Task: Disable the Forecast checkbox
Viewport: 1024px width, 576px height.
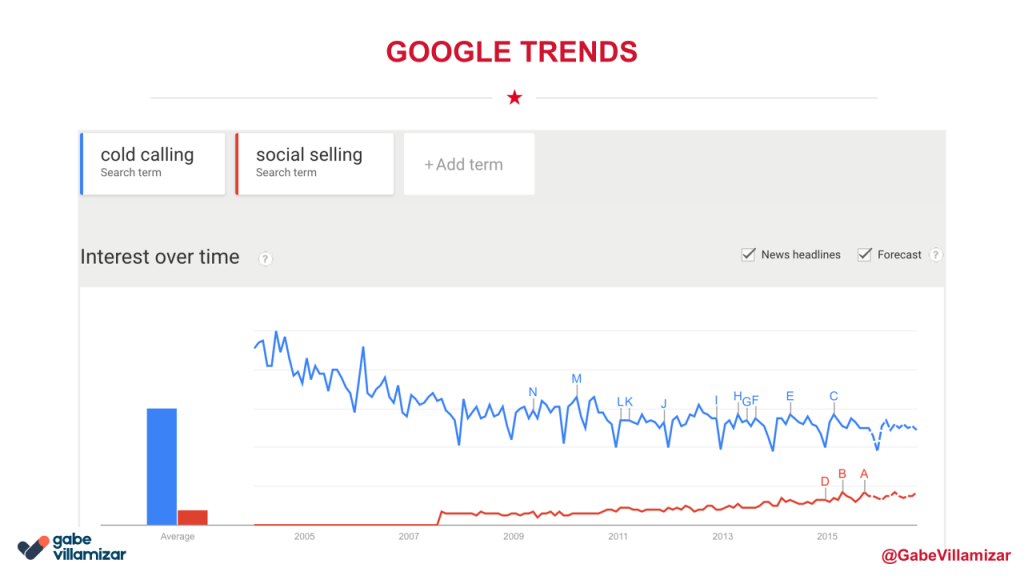Action: (864, 255)
